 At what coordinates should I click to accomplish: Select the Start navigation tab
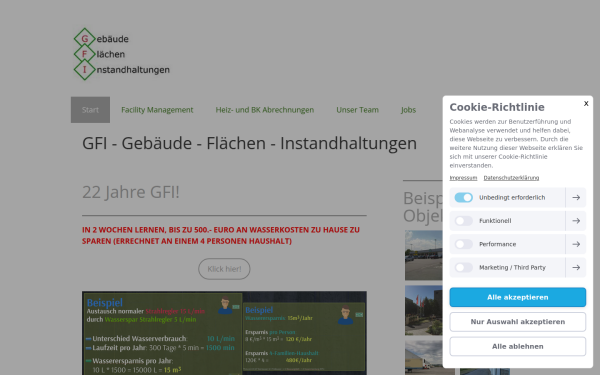point(90,110)
